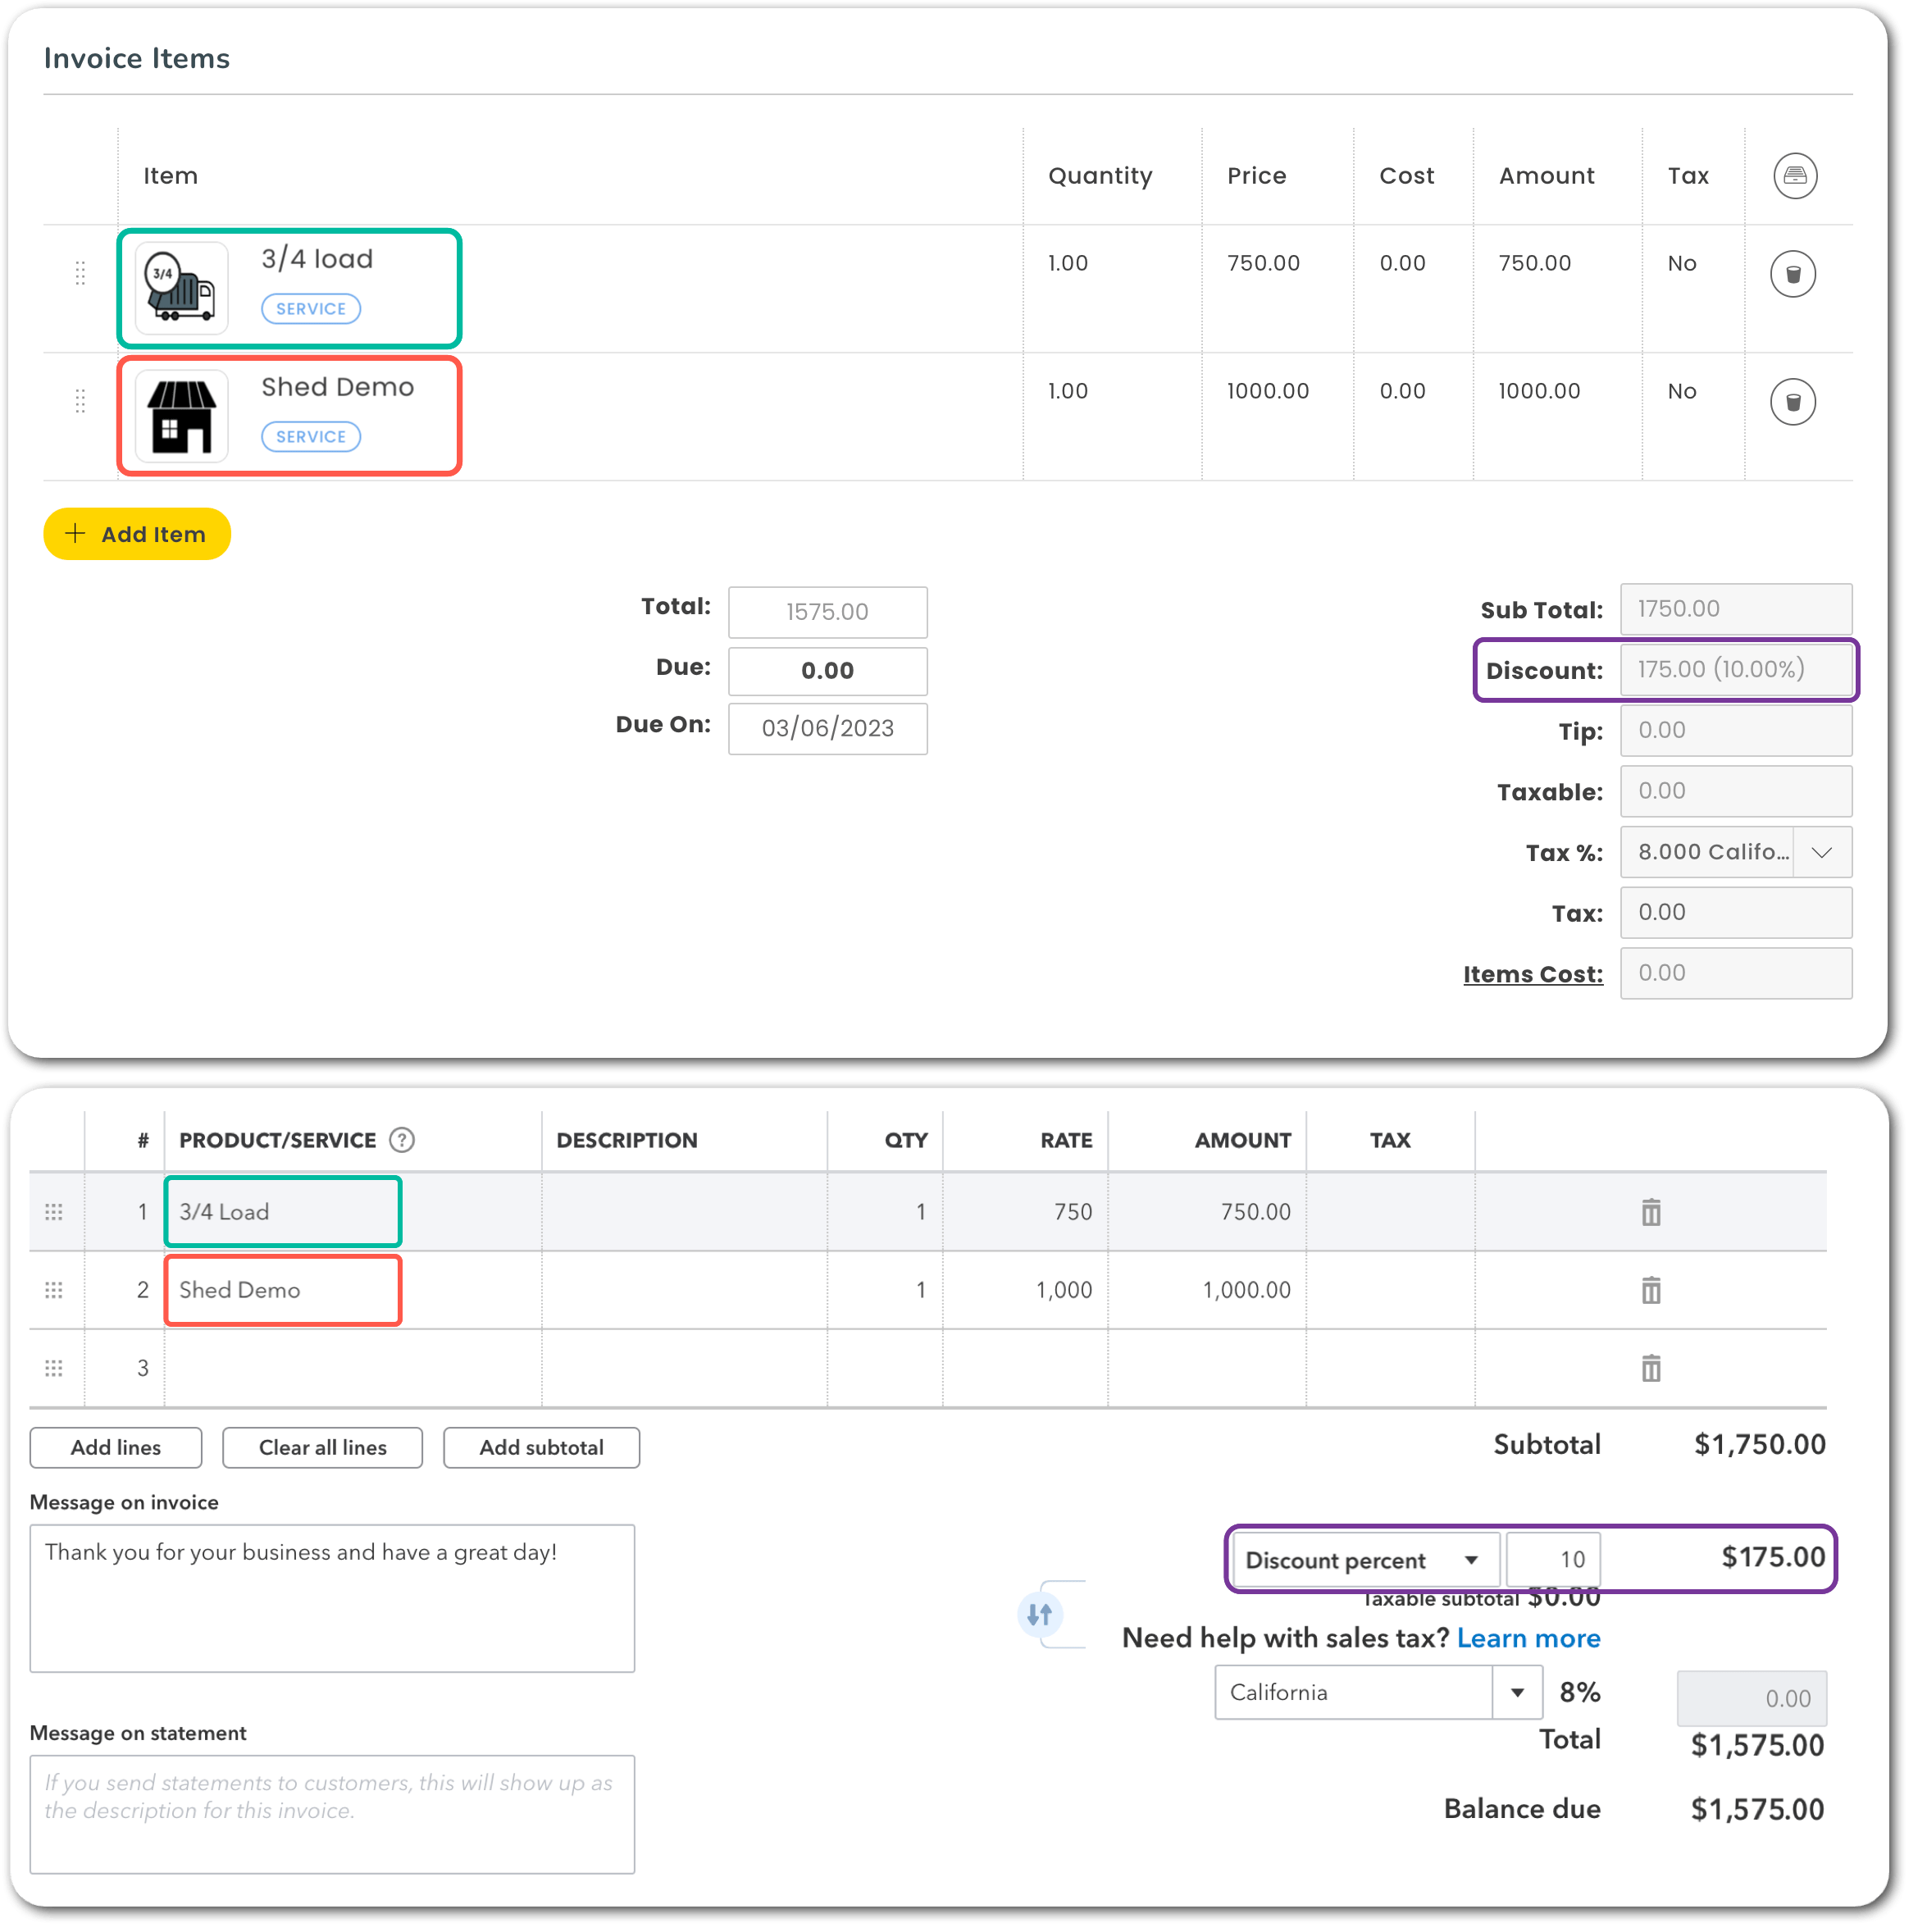
Task: Click the Clear all lines button
Action: click(322, 1447)
